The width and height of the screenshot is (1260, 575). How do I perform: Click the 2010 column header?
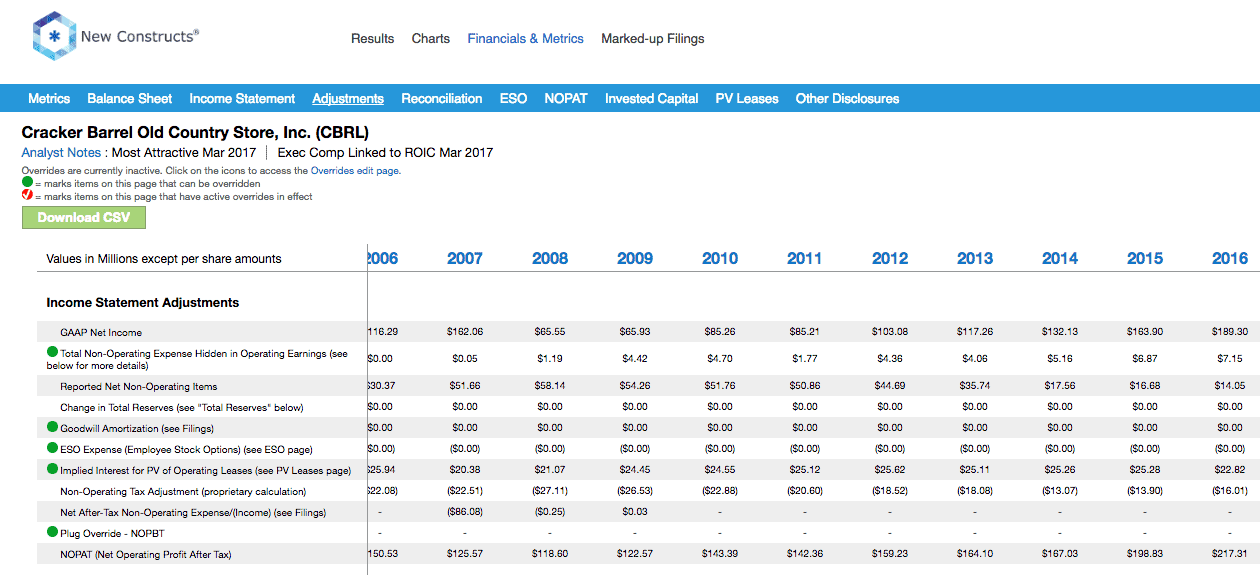[720, 258]
